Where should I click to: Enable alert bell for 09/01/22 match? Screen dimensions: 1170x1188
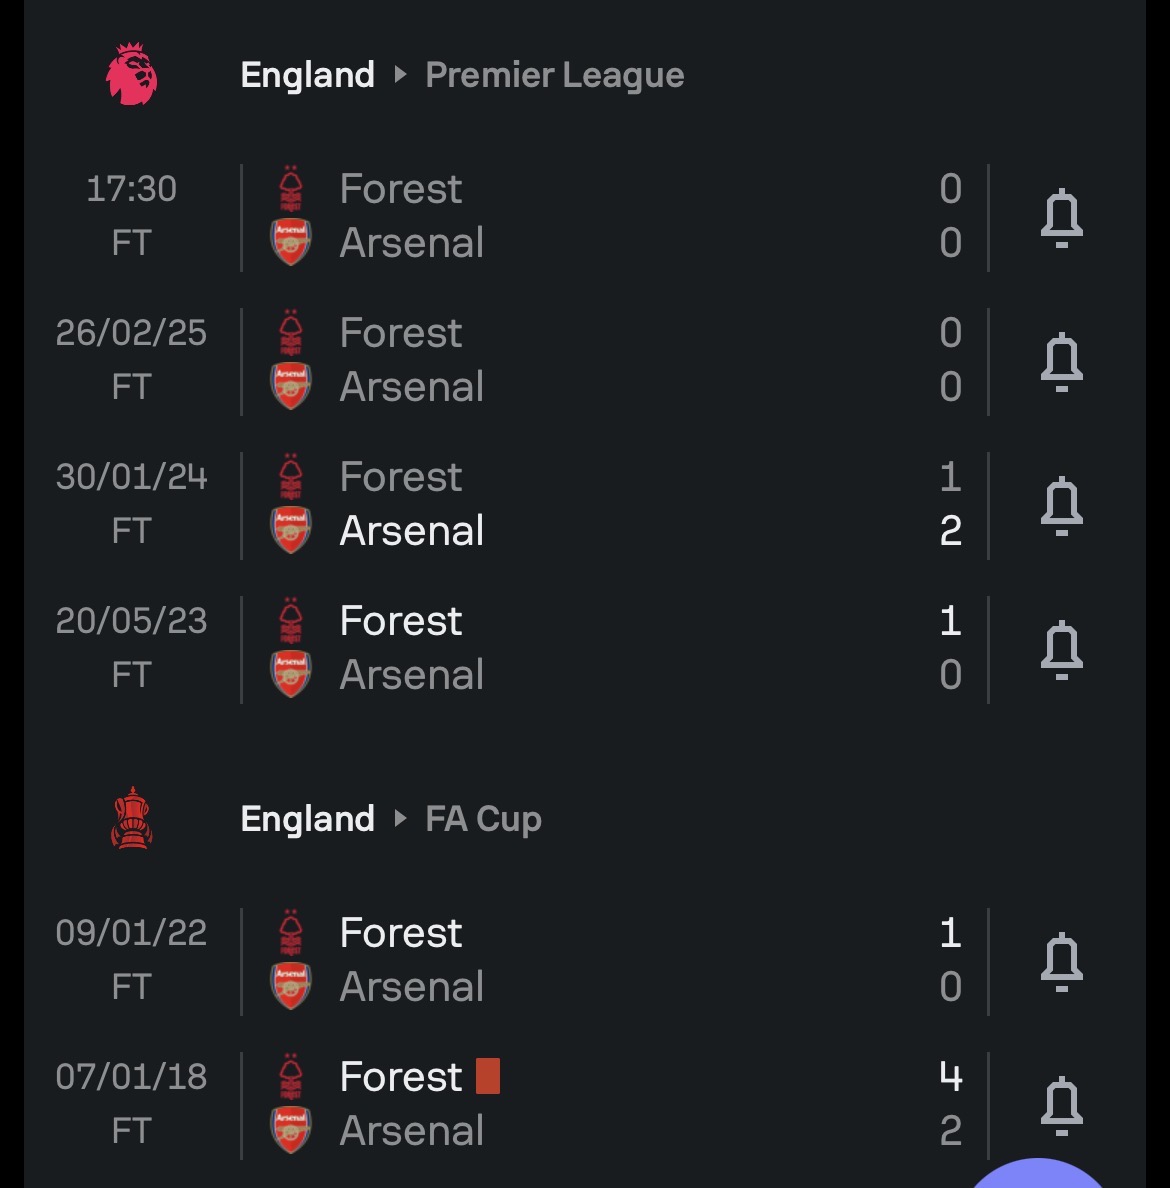pyautogui.click(x=1061, y=961)
